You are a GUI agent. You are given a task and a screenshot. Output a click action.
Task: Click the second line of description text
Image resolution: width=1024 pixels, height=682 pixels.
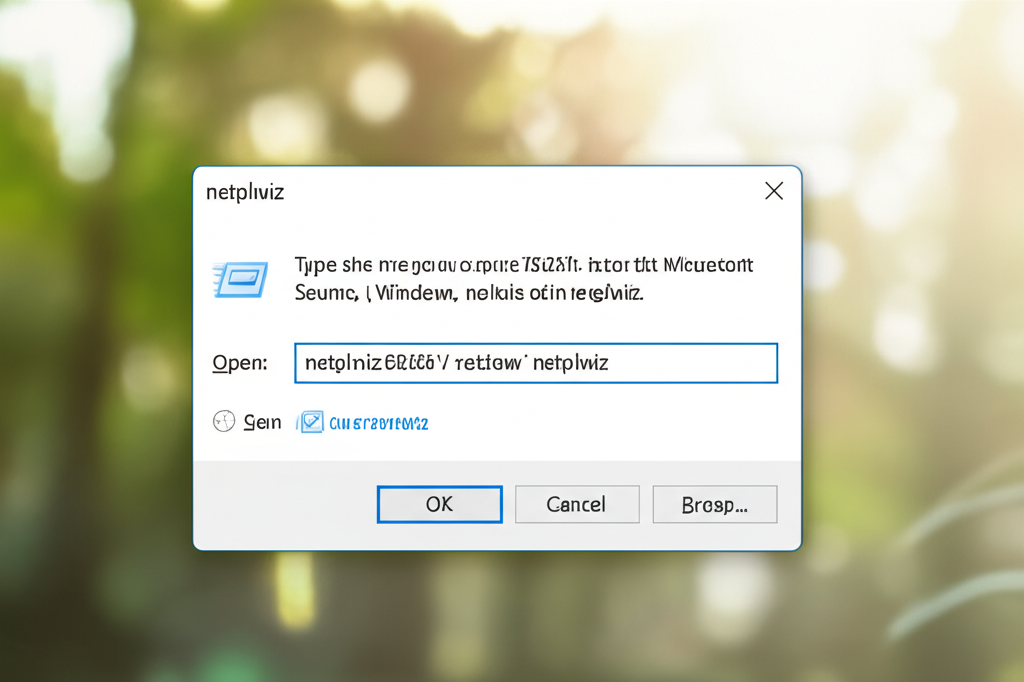(469, 294)
